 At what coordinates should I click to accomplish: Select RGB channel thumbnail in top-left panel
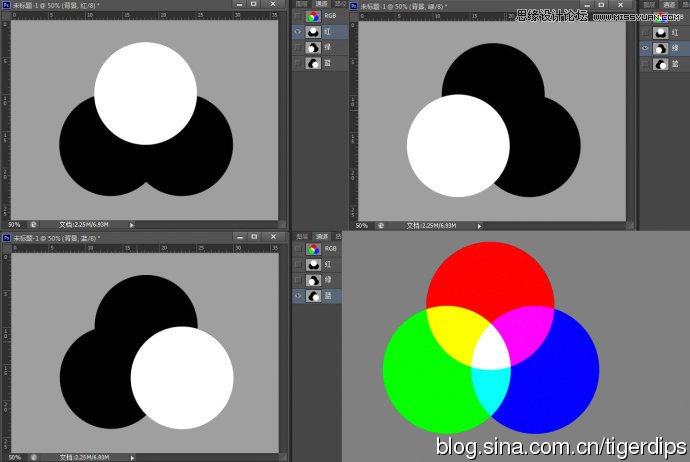313,16
